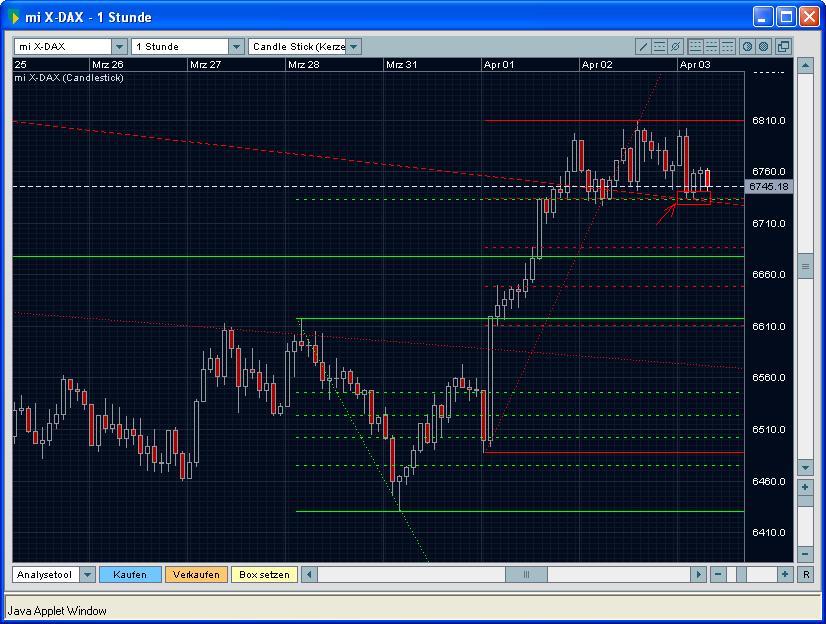Click the Java Applet Window status text
Screen dimensions: 826x624
coord(57,611)
